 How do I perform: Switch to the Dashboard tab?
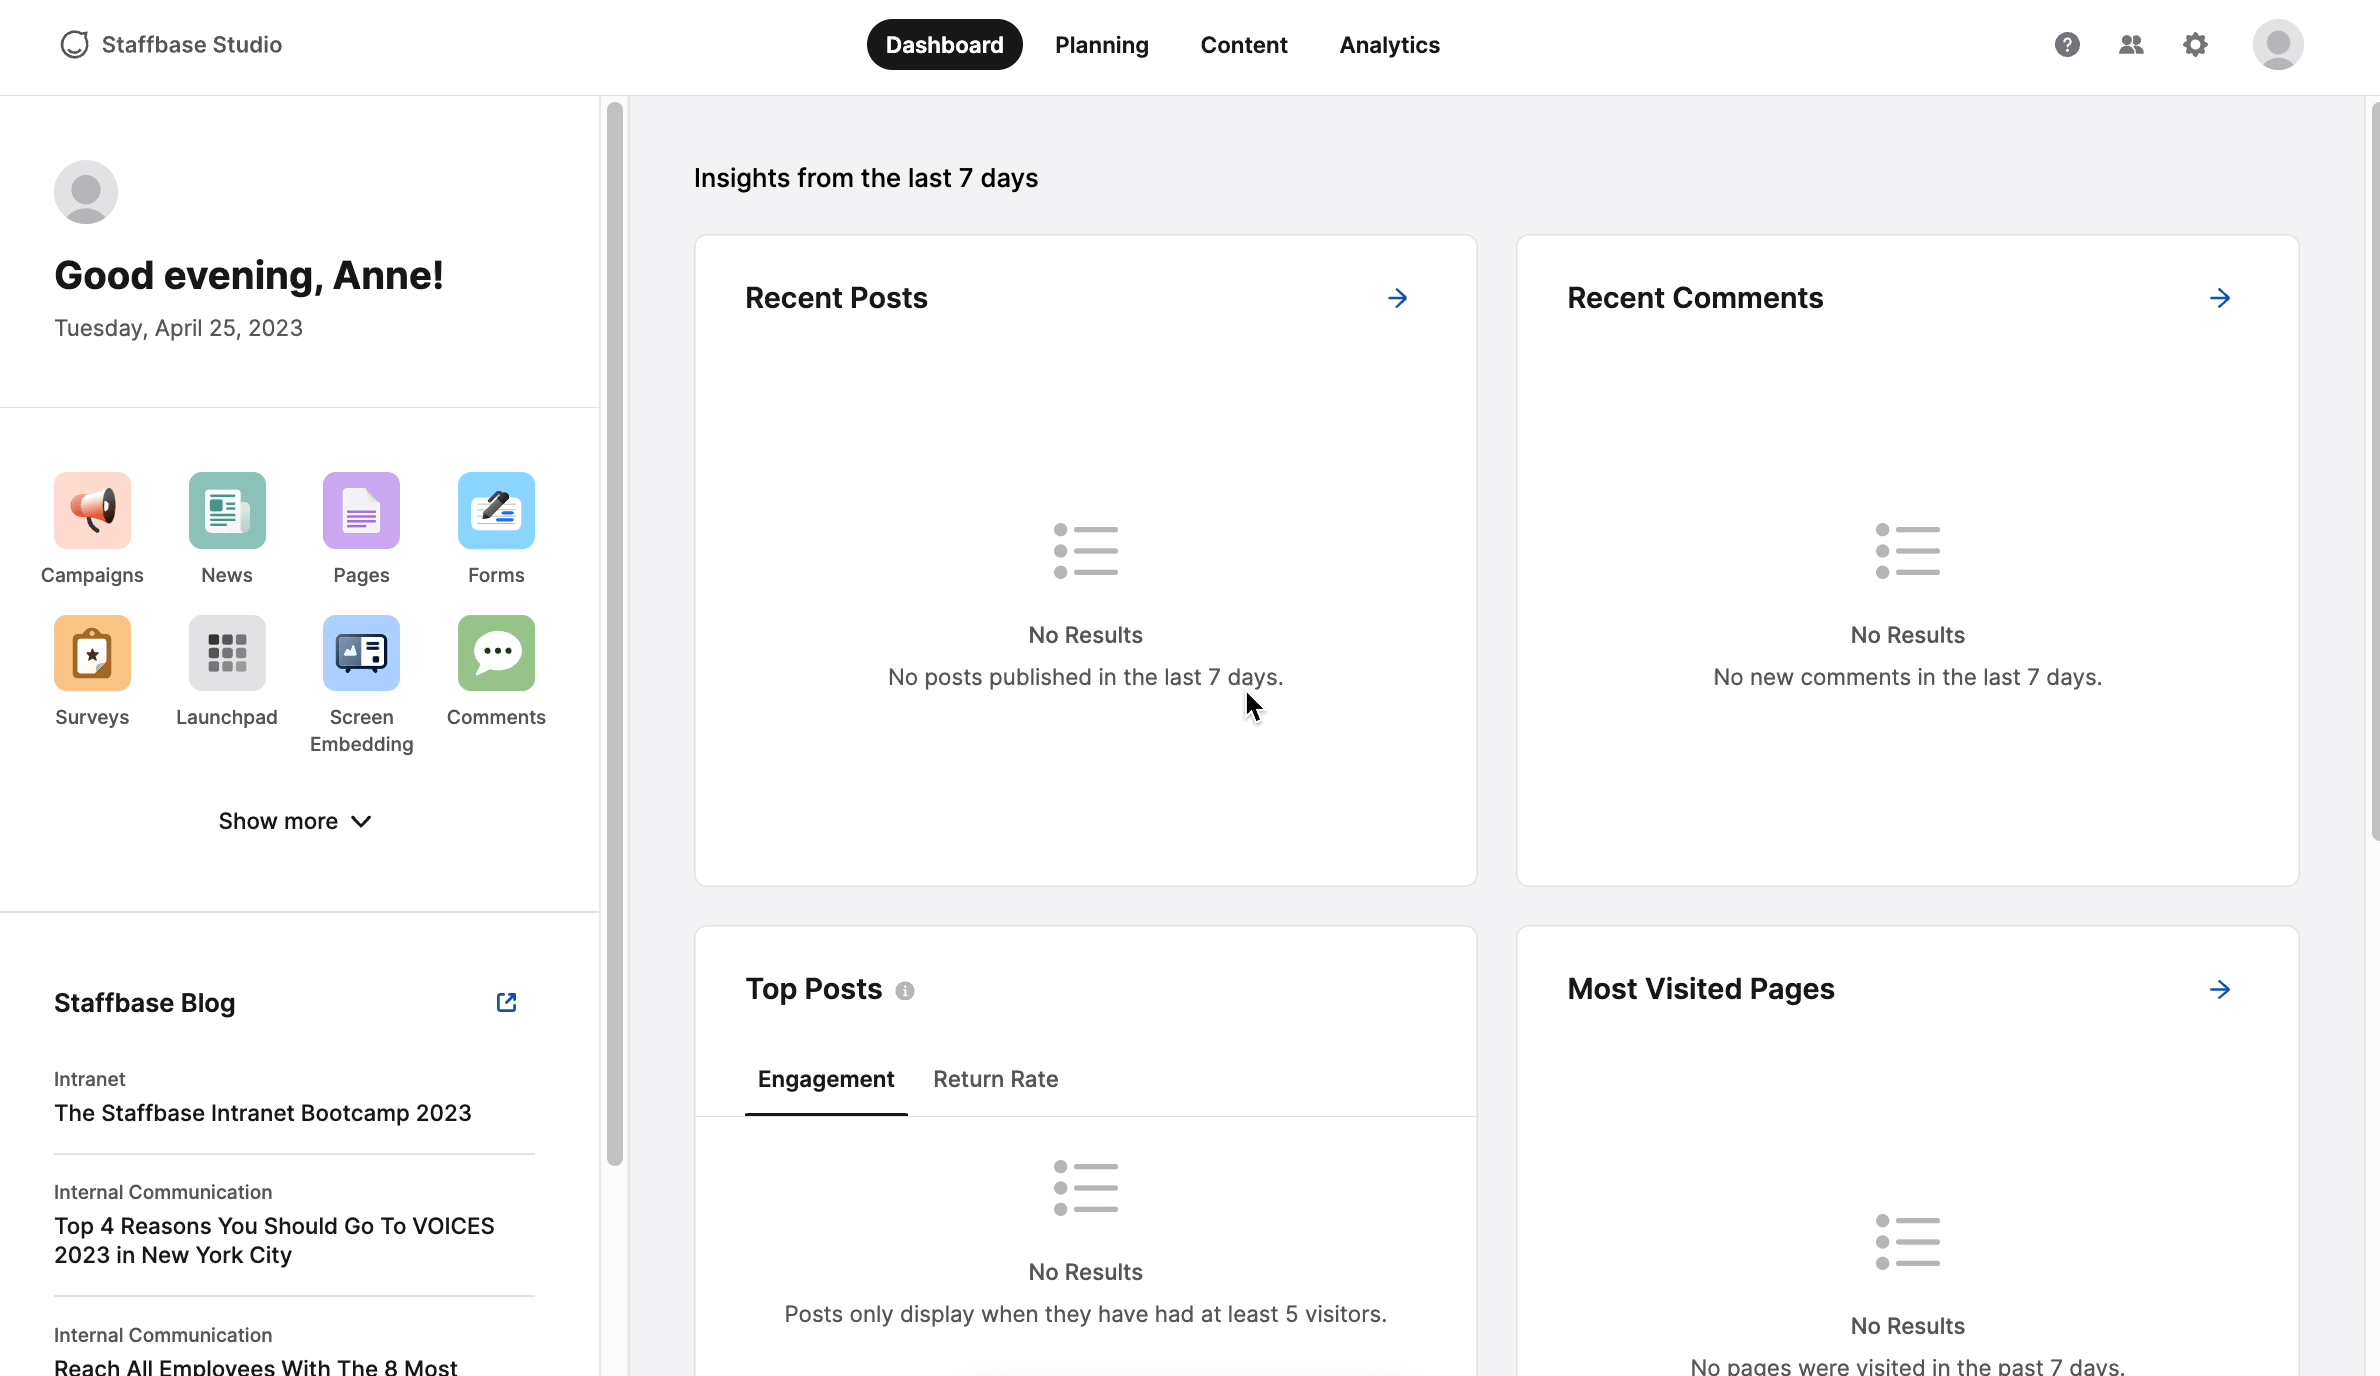click(x=944, y=45)
